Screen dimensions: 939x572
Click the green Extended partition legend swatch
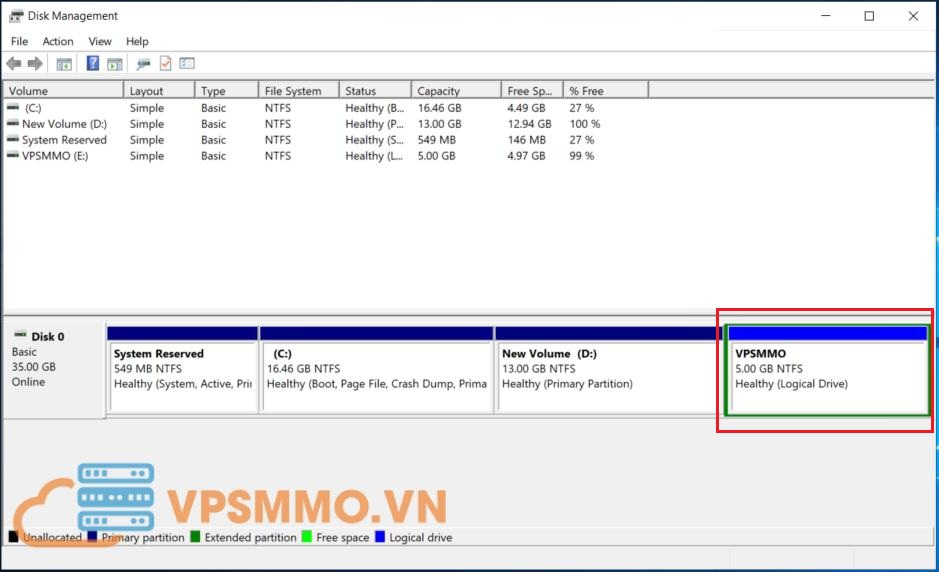[196, 538]
